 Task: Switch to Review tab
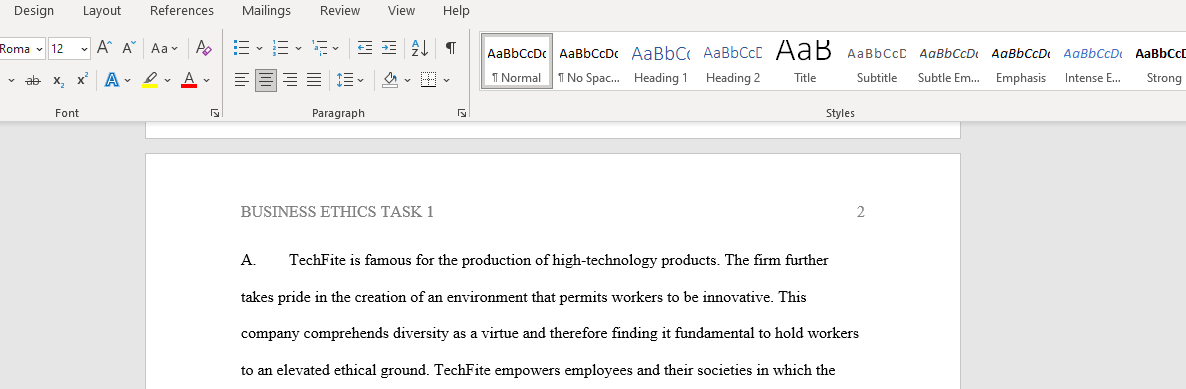[x=340, y=11]
